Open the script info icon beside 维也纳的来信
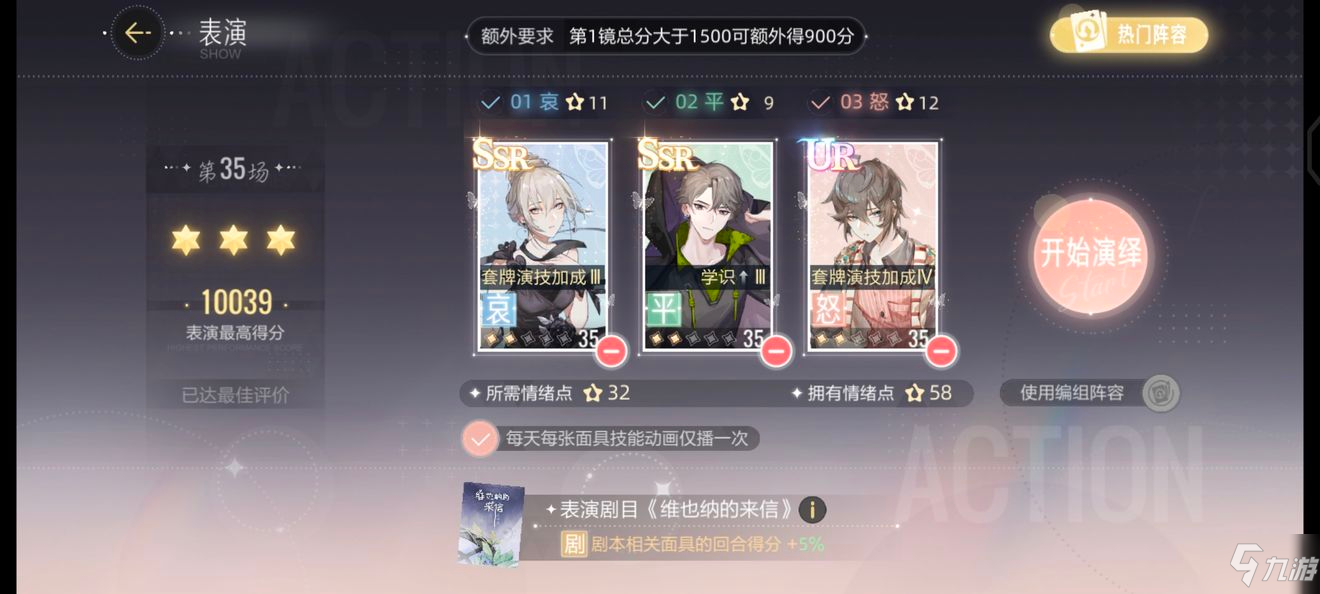 (812, 510)
